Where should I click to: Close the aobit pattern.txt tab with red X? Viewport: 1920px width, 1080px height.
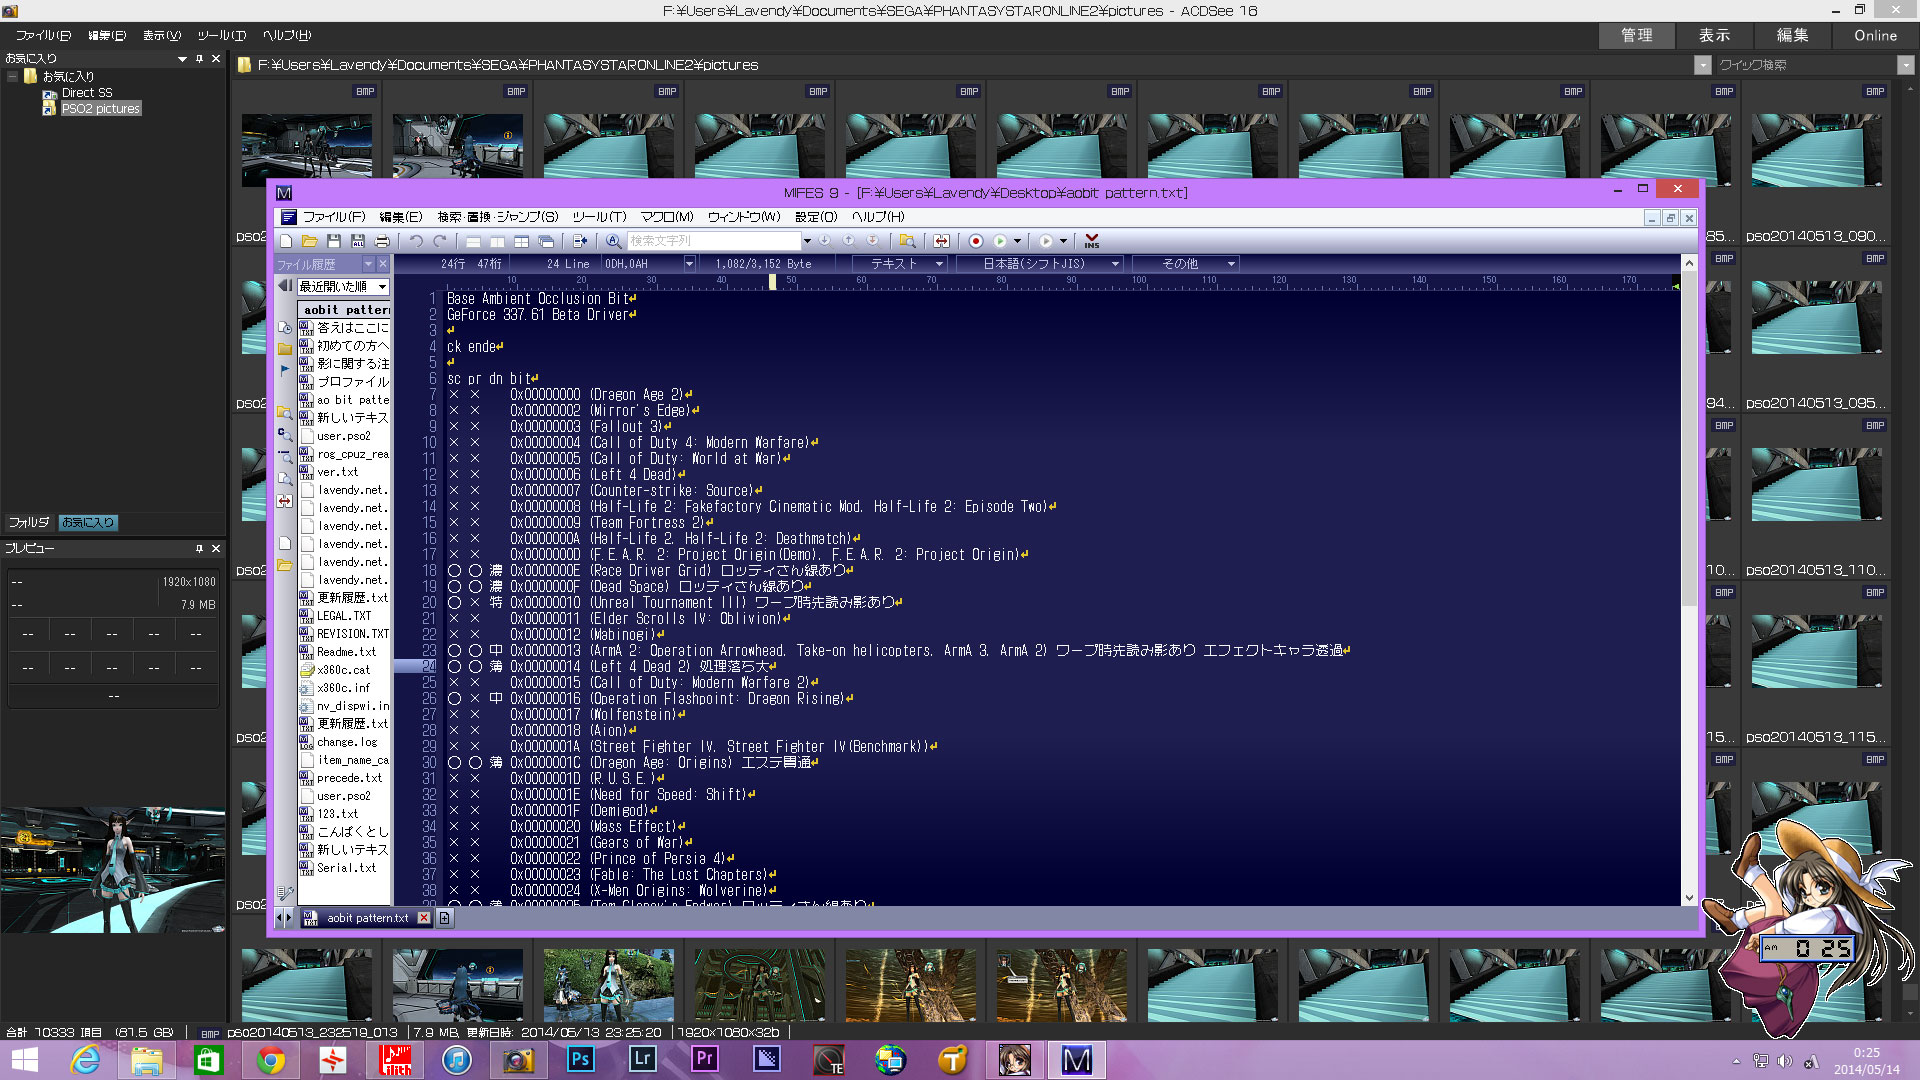coord(424,918)
